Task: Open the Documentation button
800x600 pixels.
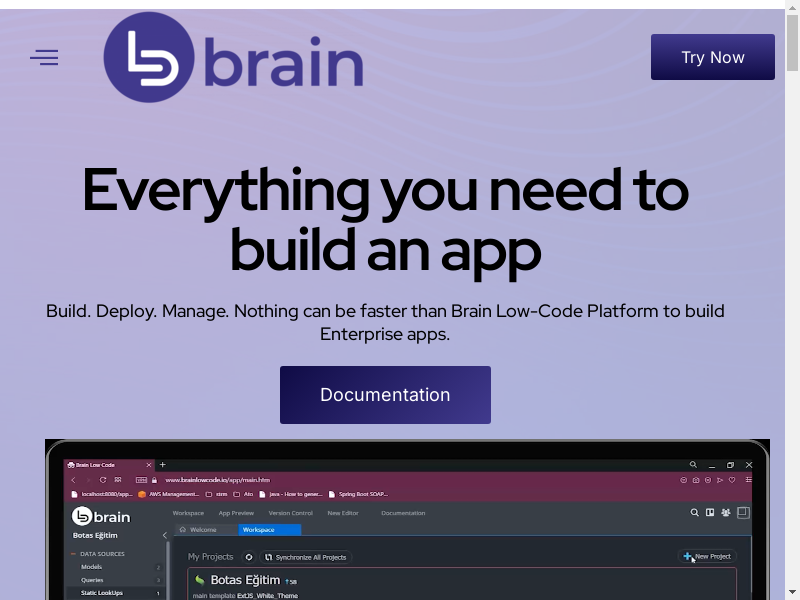Action: click(x=385, y=395)
